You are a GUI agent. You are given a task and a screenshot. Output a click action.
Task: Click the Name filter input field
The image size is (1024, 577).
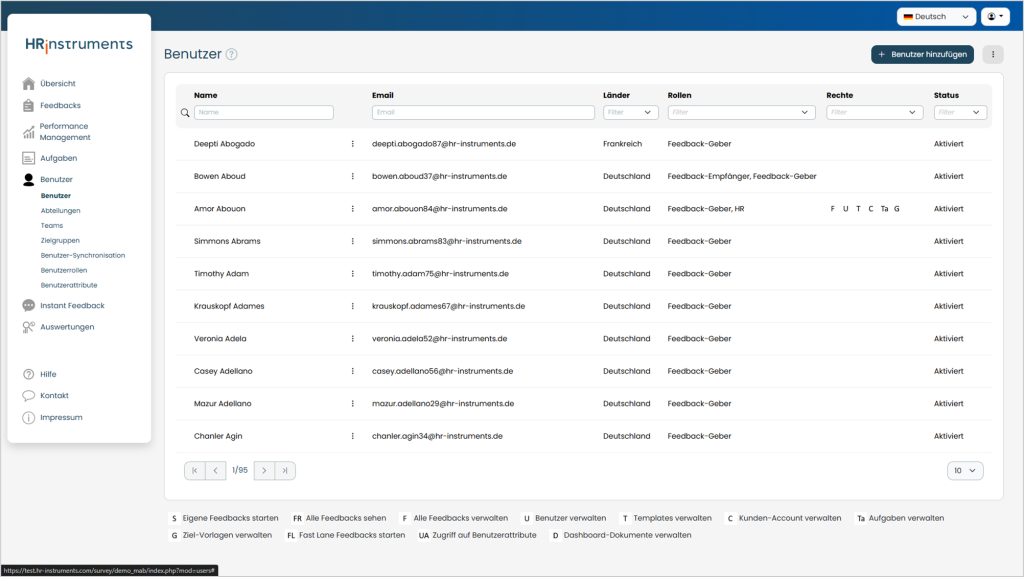(x=264, y=112)
